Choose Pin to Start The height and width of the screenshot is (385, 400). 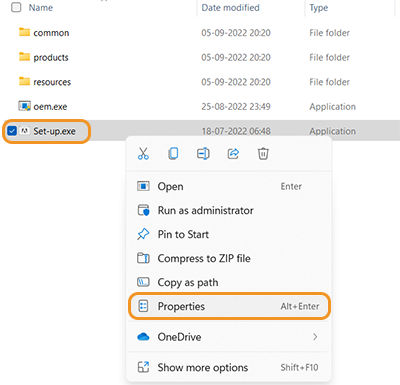pos(229,234)
